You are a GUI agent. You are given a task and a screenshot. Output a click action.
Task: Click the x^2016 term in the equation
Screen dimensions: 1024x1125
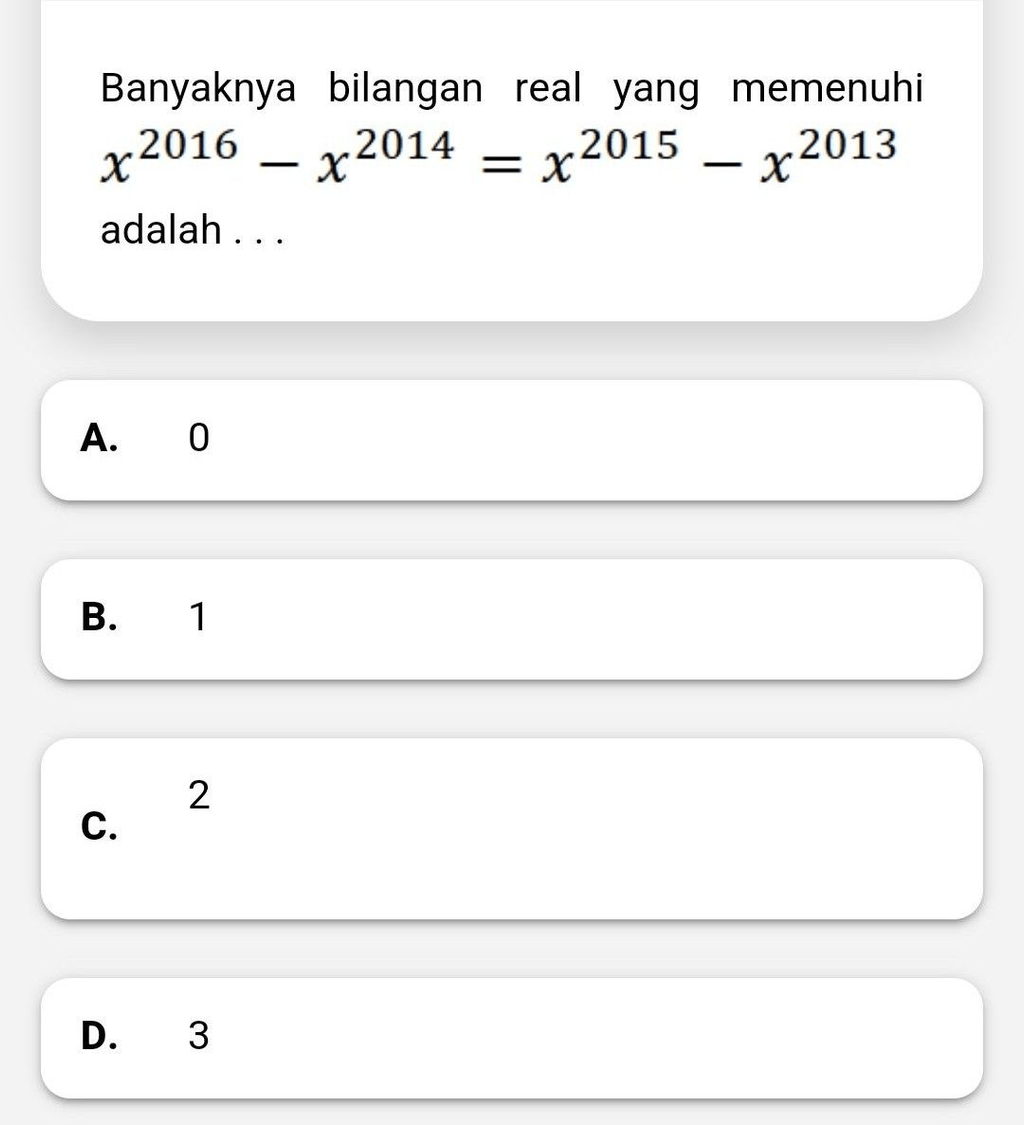pos(169,156)
